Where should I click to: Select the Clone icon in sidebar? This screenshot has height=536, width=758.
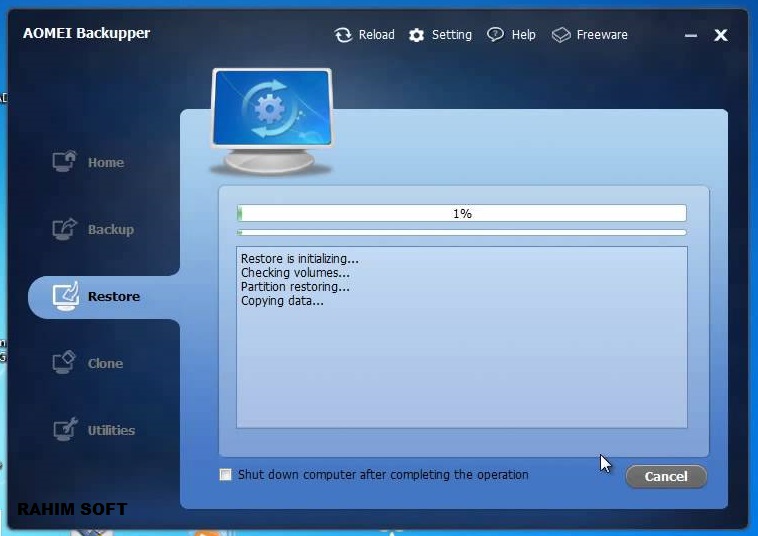[x=64, y=362]
